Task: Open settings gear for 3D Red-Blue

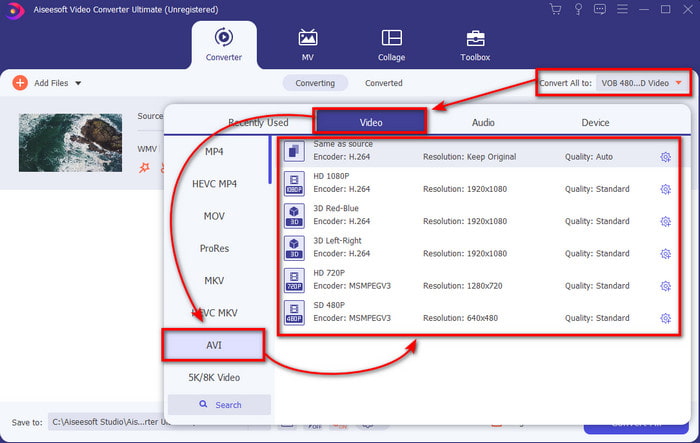Action: tap(665, 222)
